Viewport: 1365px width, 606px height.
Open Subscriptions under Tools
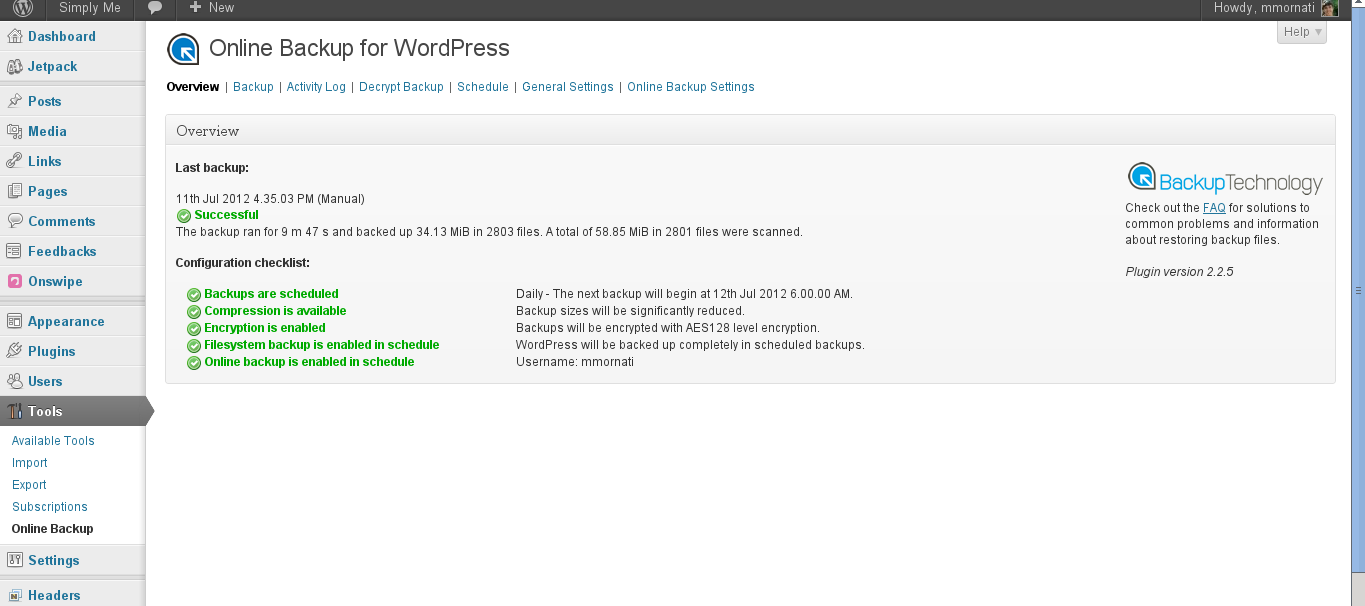[50, 507]
